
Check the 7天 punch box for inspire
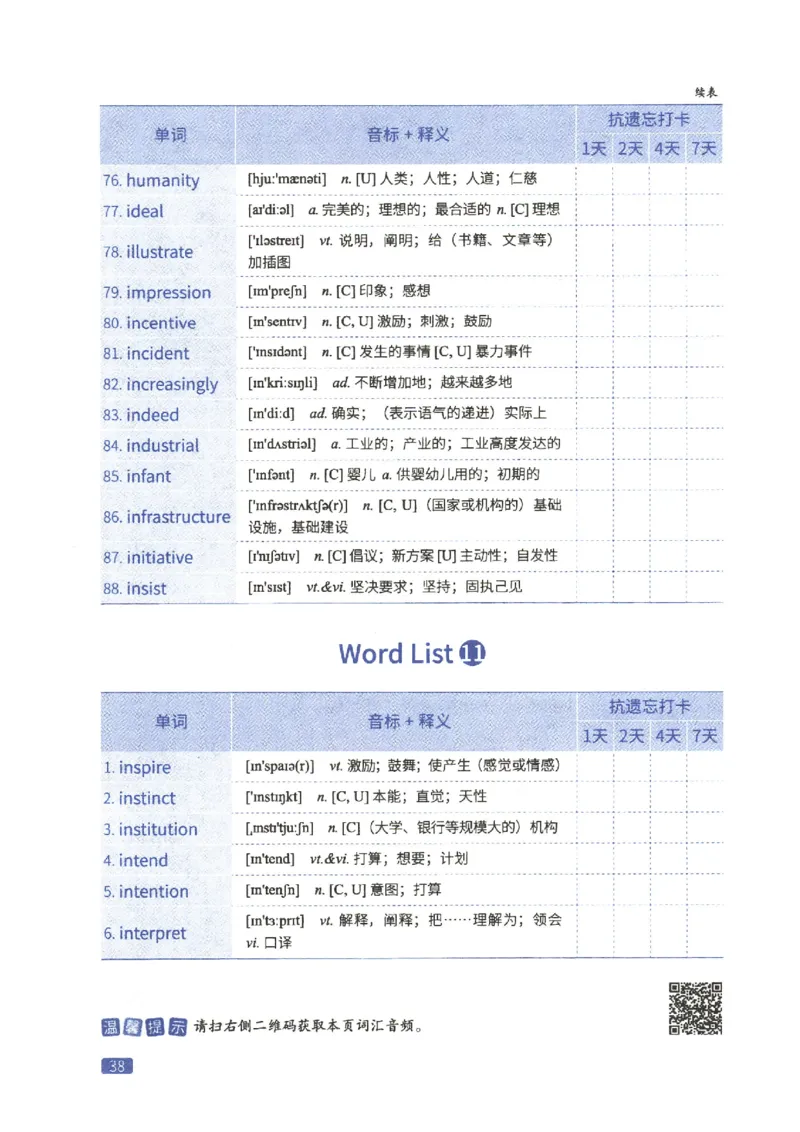(x=704, y=767)
